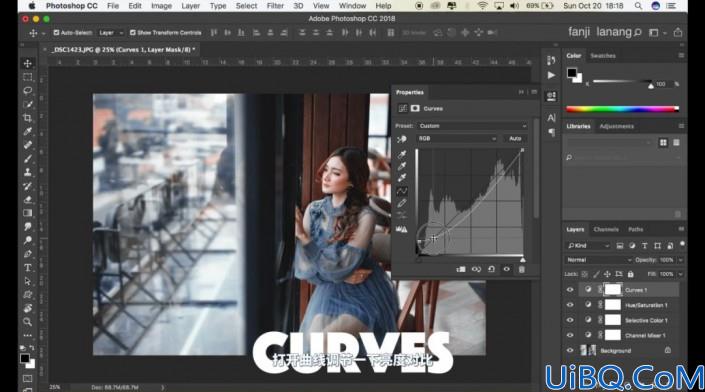Choose edit points to modify curve tool
This screenshot has height=392, width=705.
(402, 191)
